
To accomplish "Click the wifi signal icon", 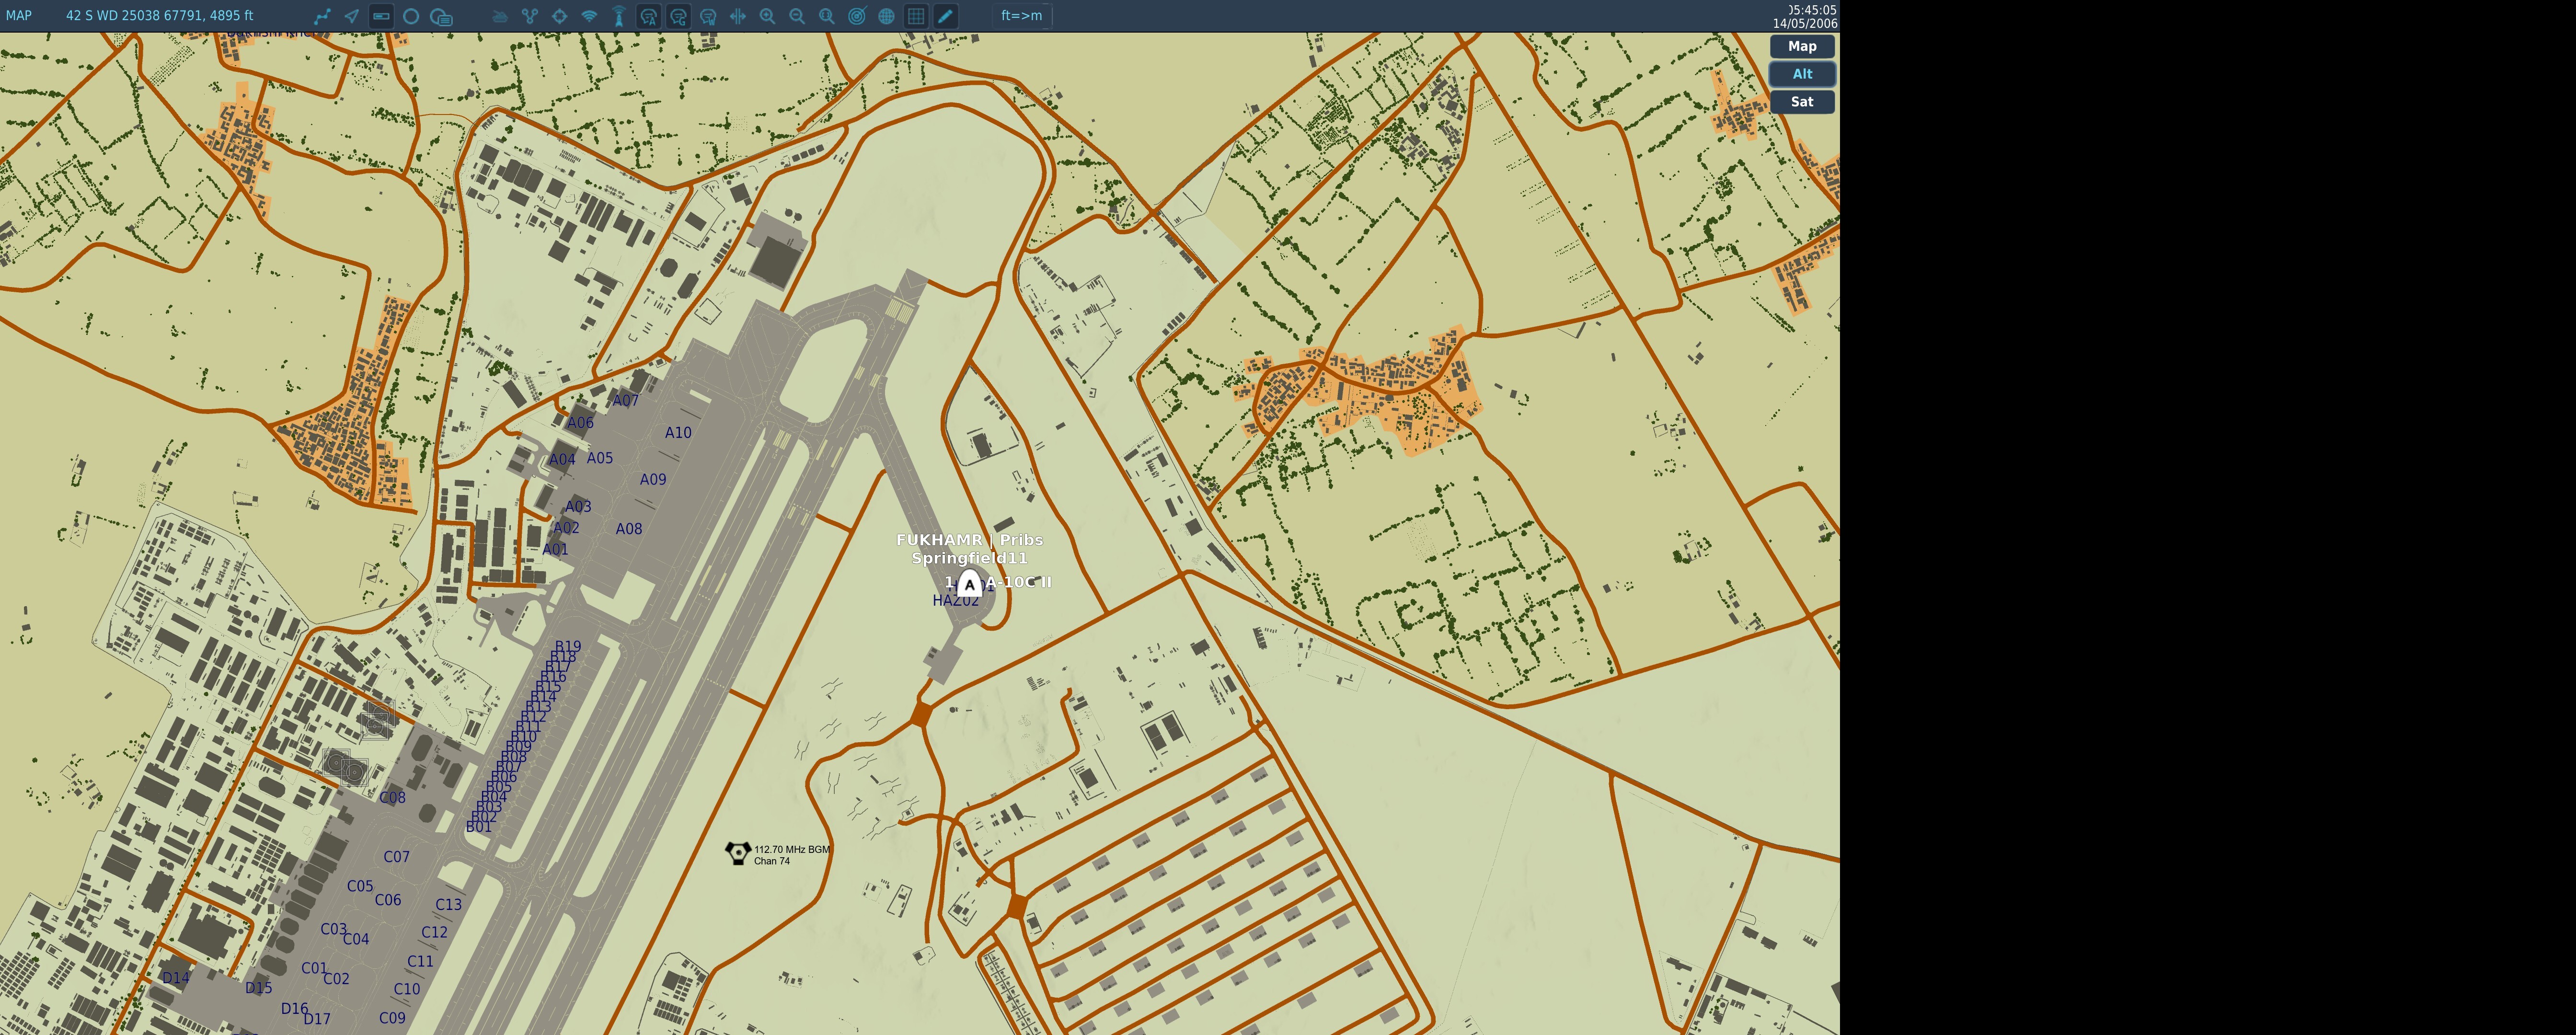I will (x=589, y=16).
